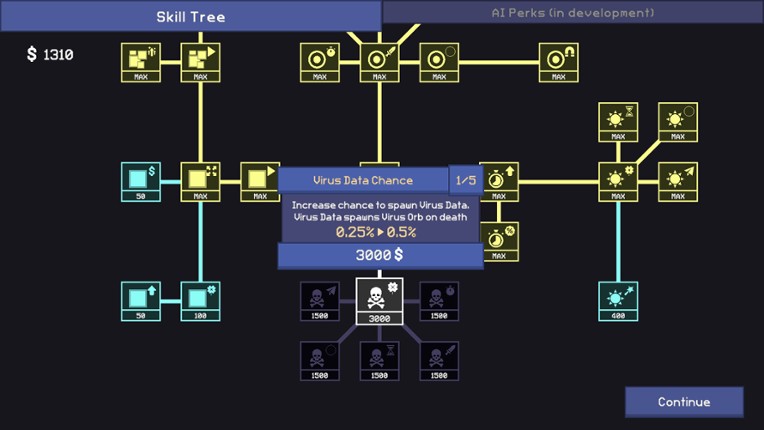764x430 pixels.
Task: Select the skull with stopwatch skill node
Action: pyautogui.click(x=439, y=300)
